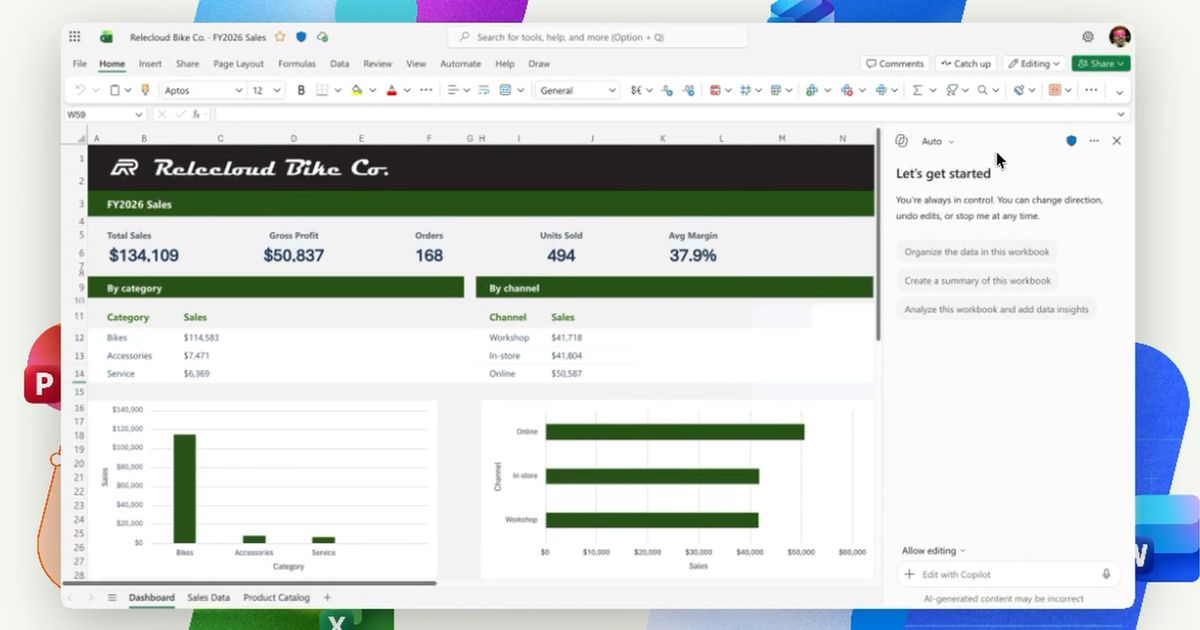The image size is (1200, 630).
Task: Open the File menu
Action: [80, 63]
